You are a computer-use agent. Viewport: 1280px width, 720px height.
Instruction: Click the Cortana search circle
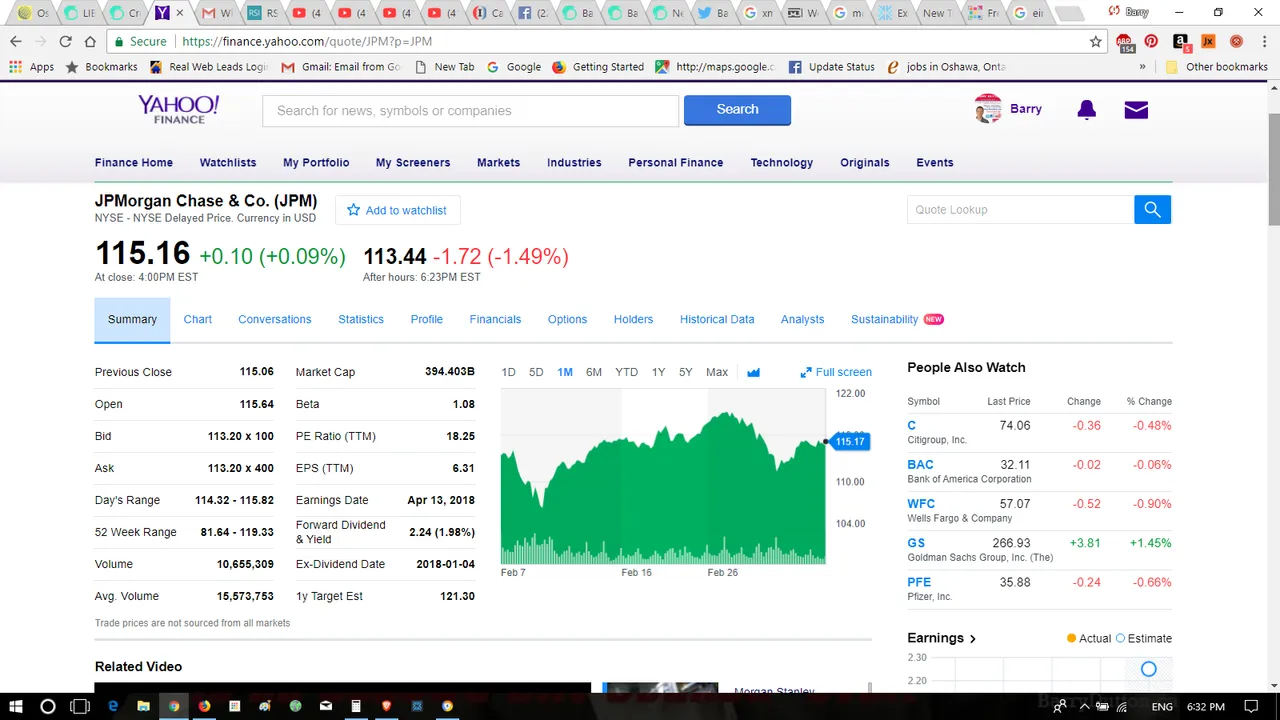click(47, 706)
